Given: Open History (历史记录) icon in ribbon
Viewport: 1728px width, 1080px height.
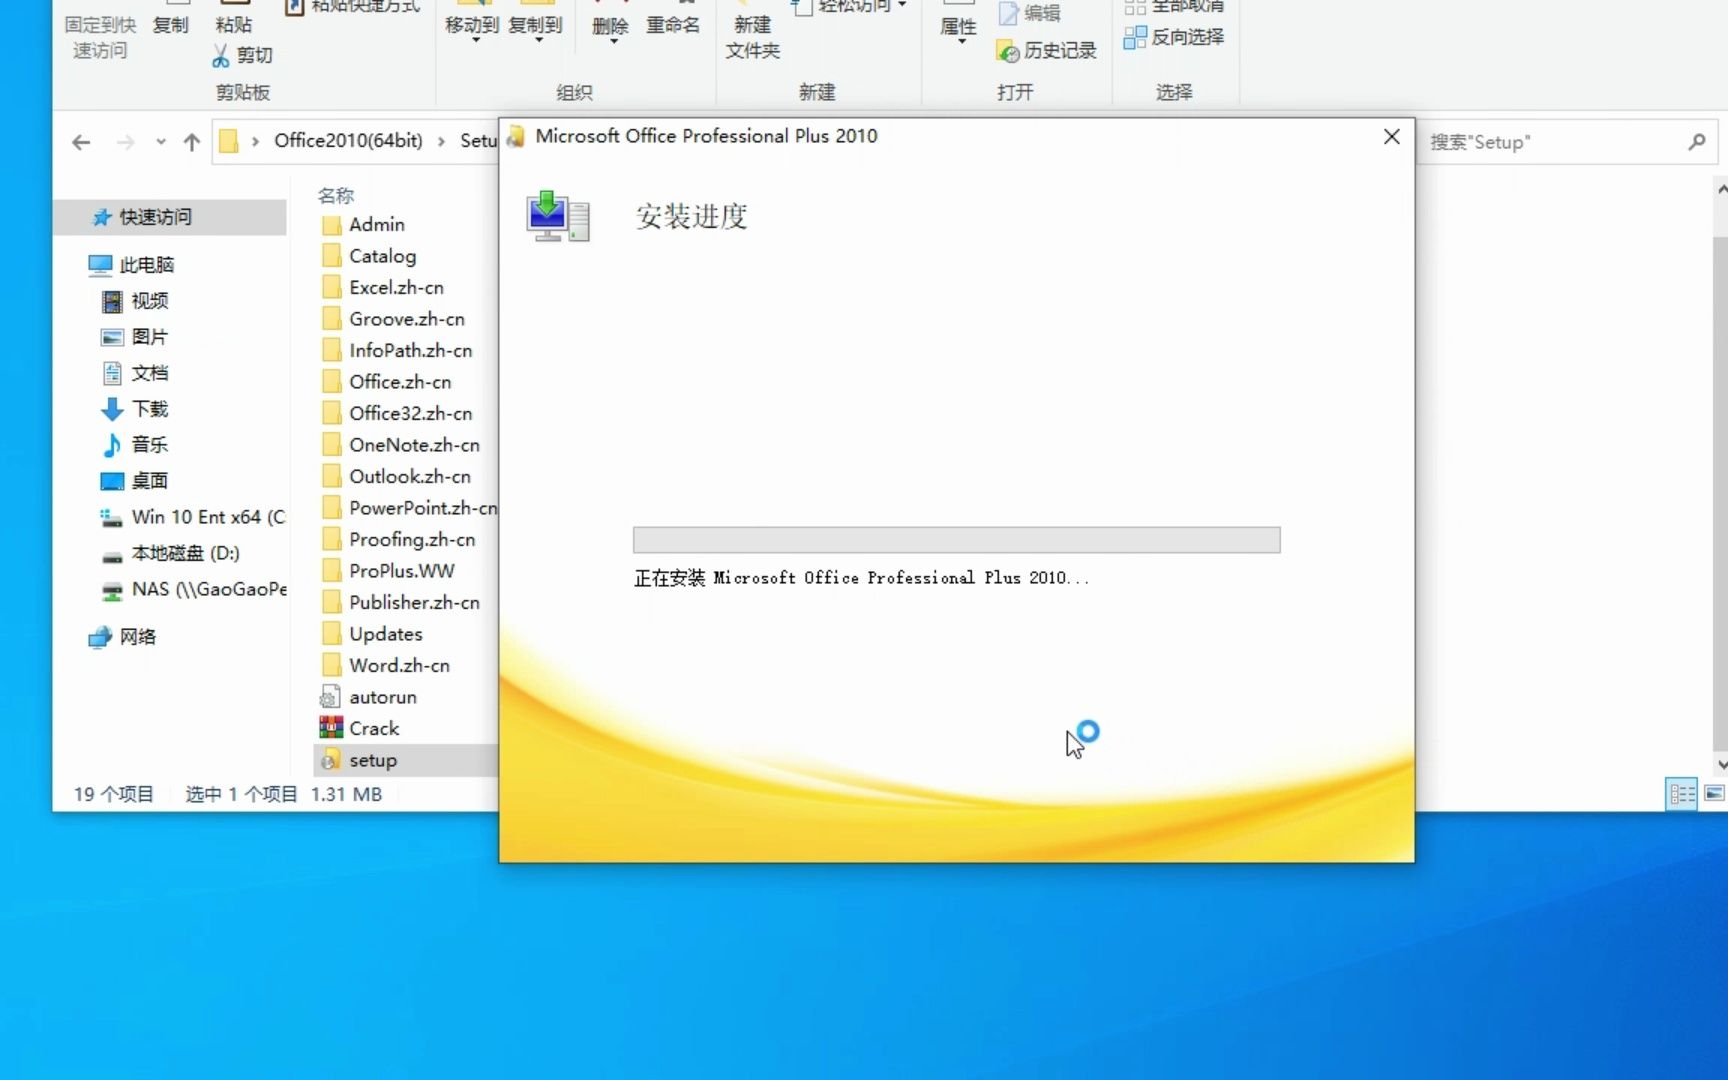Looking at the screenshot, I should tap(1008, 51).
